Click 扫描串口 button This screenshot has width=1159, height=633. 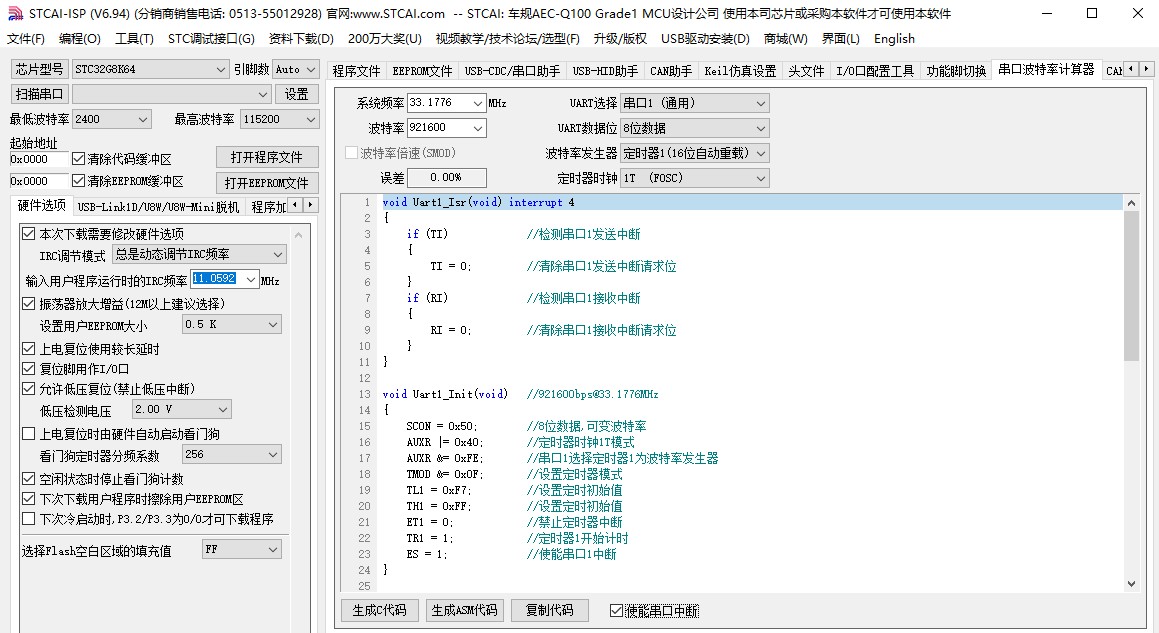39,95
